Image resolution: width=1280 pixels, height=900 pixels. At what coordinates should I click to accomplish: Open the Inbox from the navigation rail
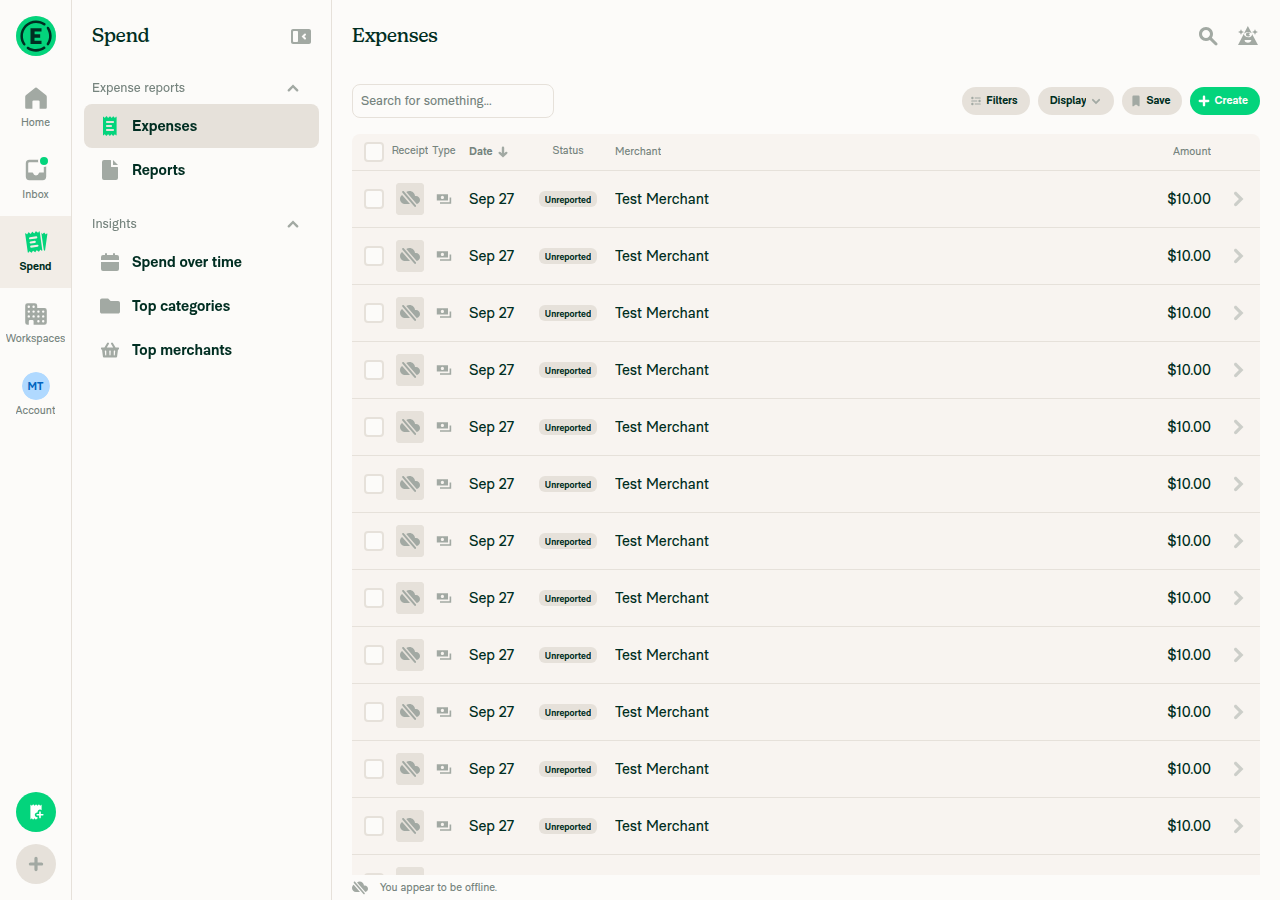click(36, 179)
